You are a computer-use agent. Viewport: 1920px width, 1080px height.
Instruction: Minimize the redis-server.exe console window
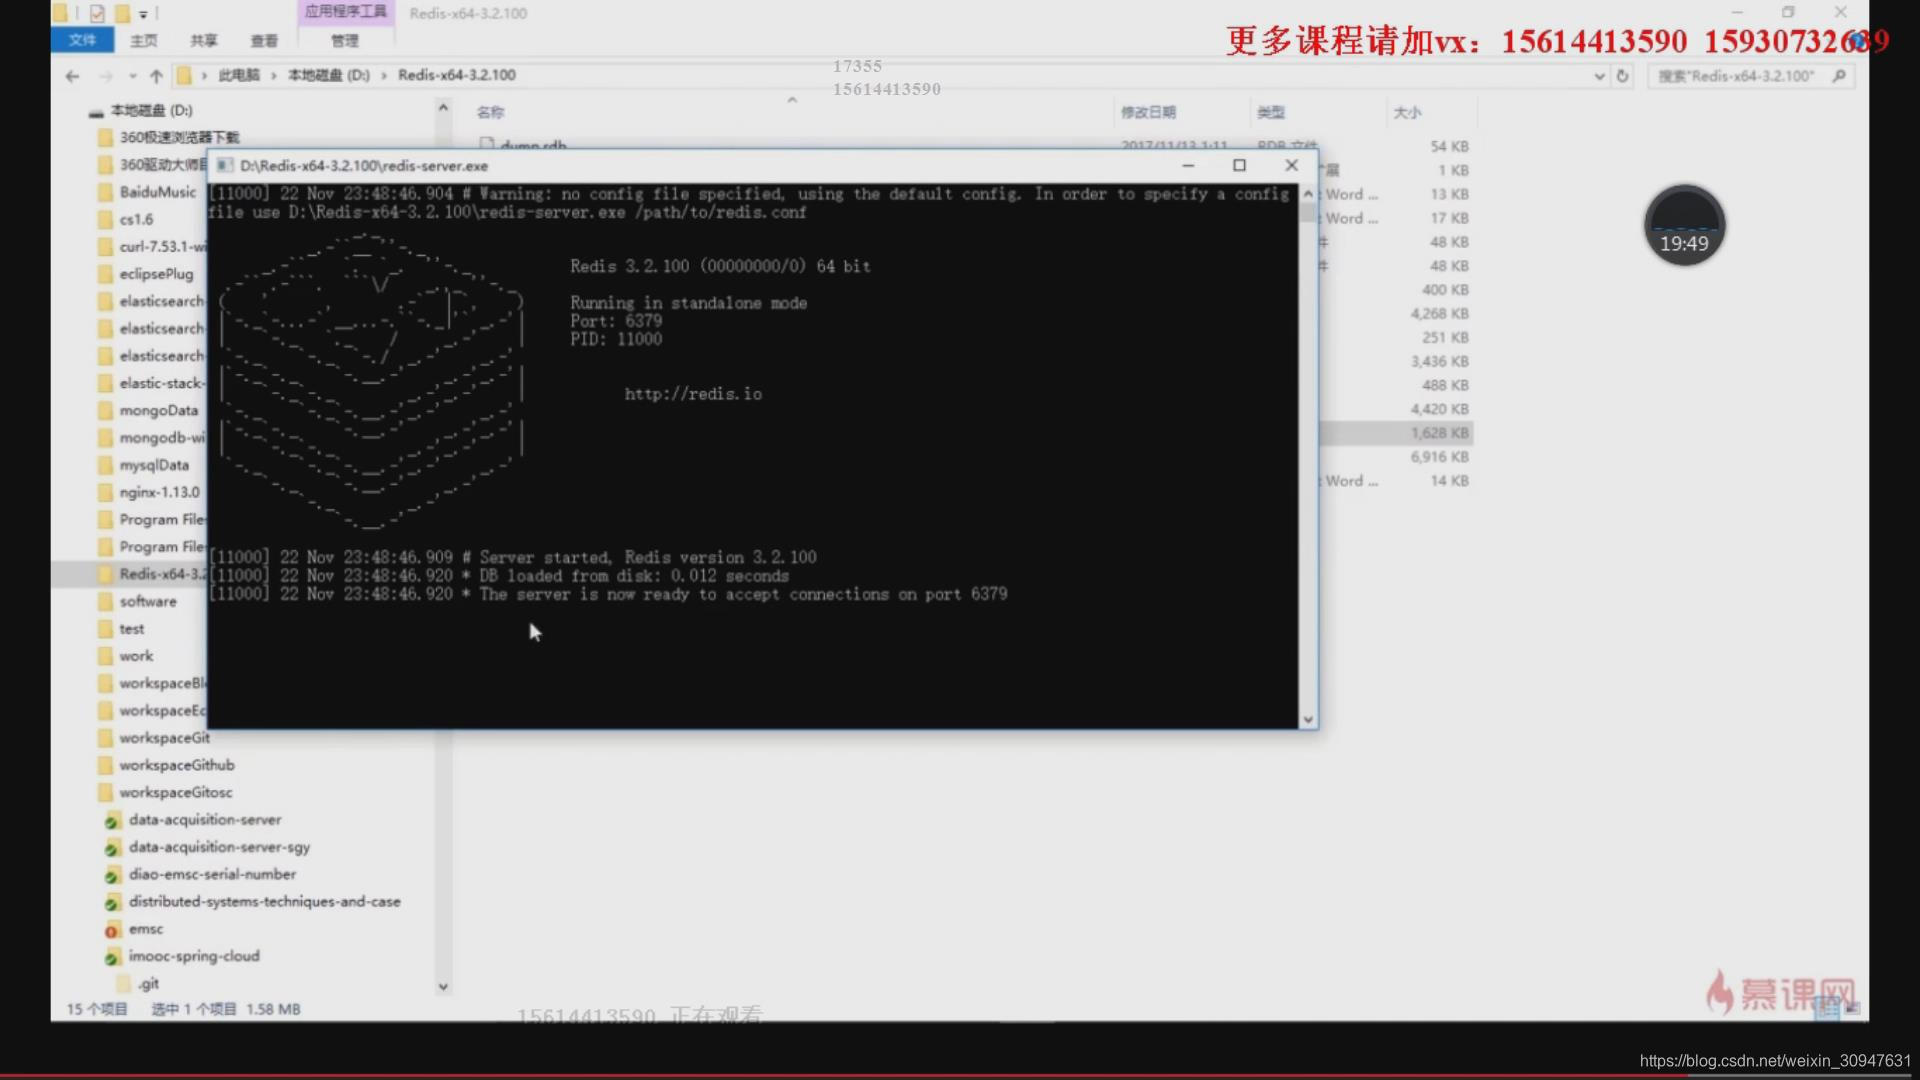point(1188,165)
